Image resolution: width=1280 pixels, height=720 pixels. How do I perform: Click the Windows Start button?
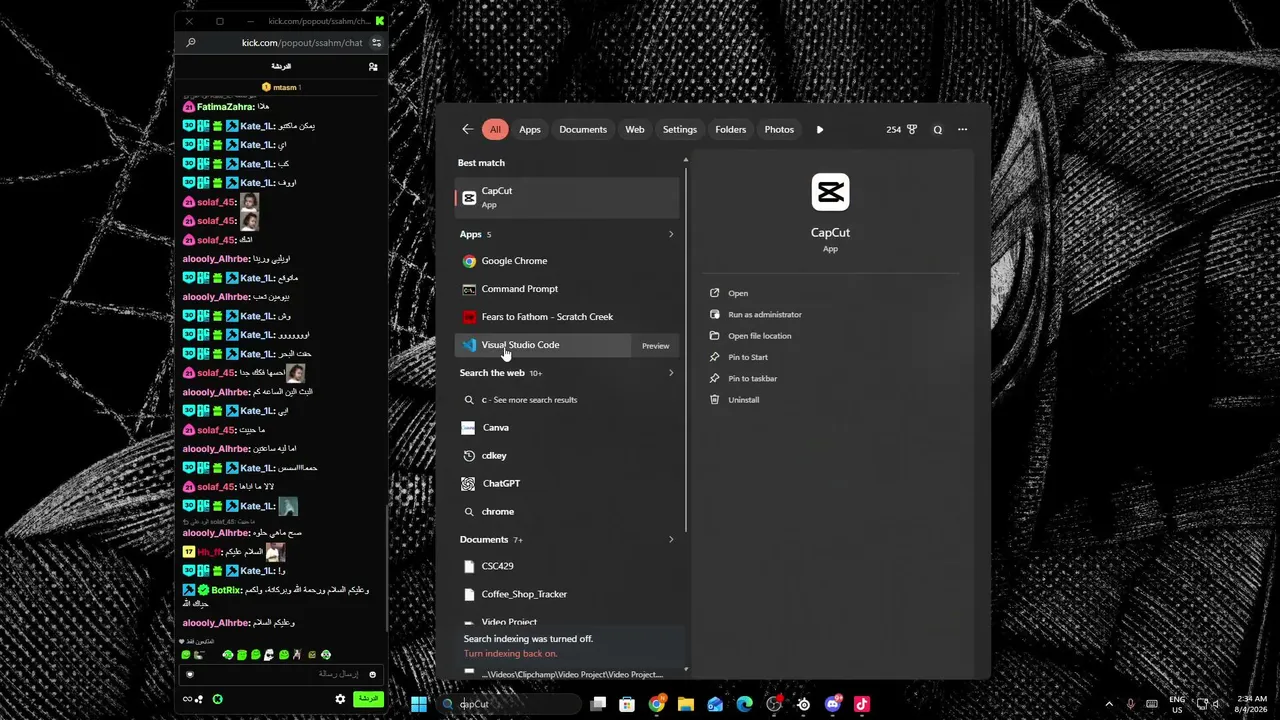tap(419, 704)
